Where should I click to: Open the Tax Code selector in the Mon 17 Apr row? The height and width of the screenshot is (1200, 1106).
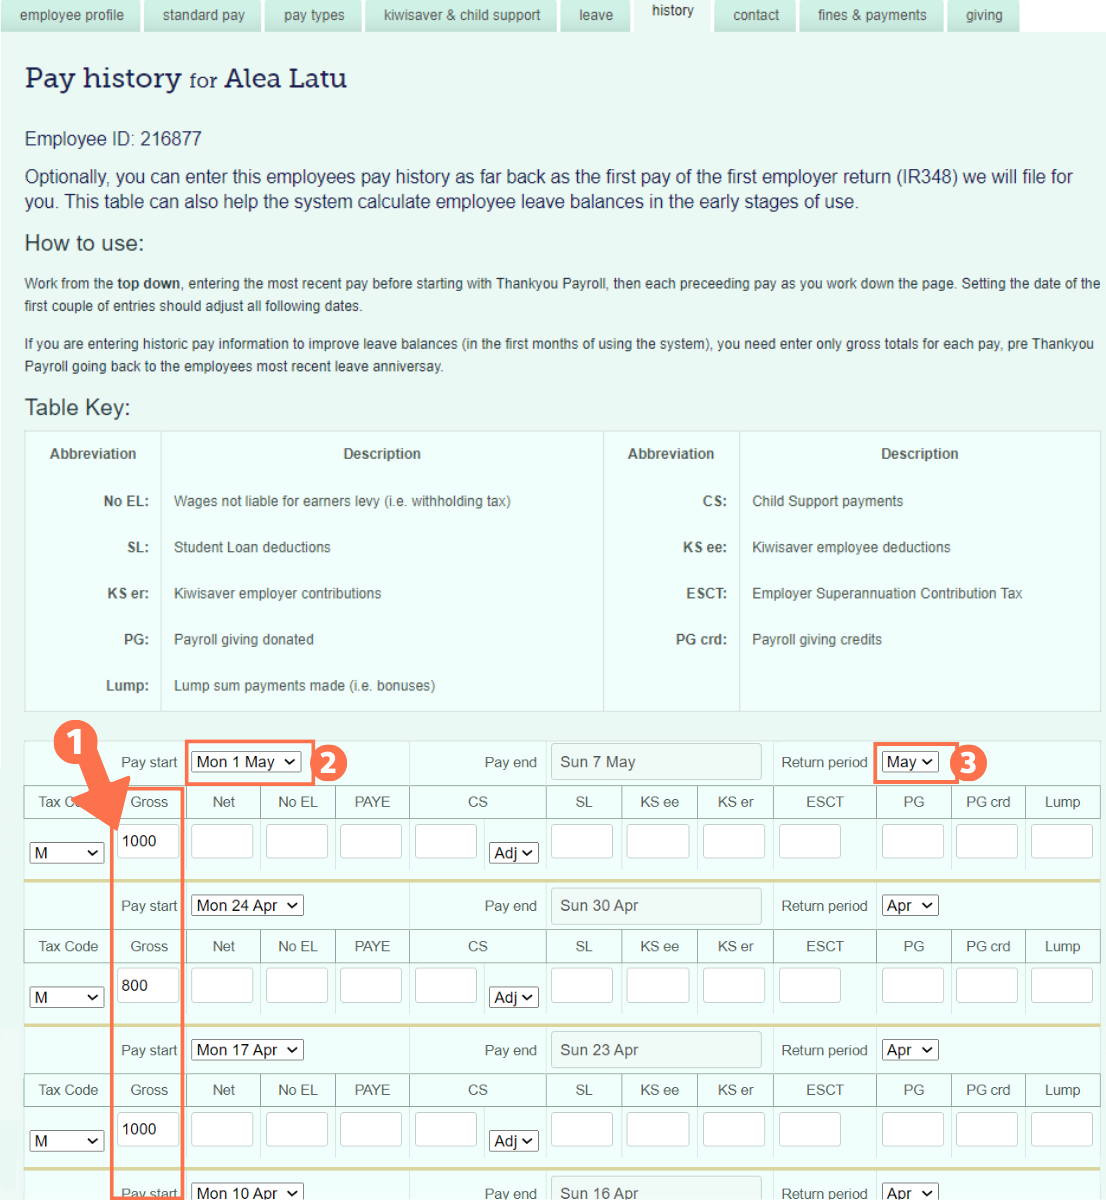pyautogui.click(x=66, y=1140)
